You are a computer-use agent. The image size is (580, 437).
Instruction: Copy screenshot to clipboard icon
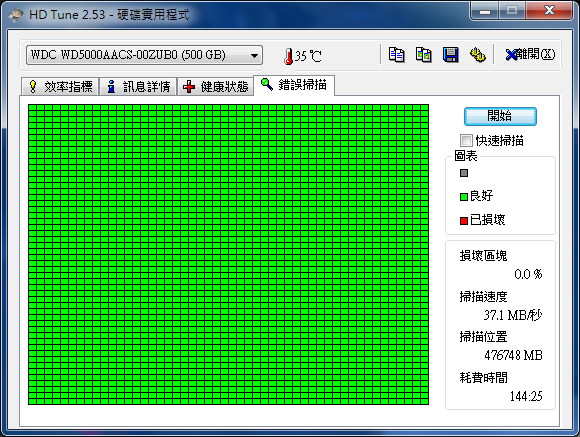pyautogui.click(x=424, y=55)
